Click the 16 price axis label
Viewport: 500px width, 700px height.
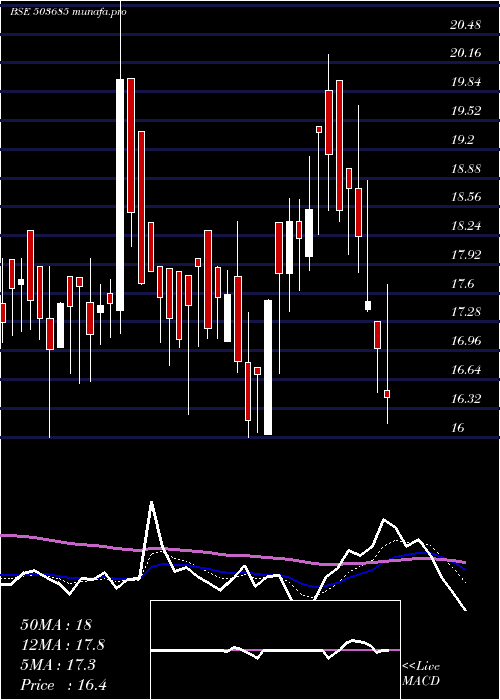point(458,428)
